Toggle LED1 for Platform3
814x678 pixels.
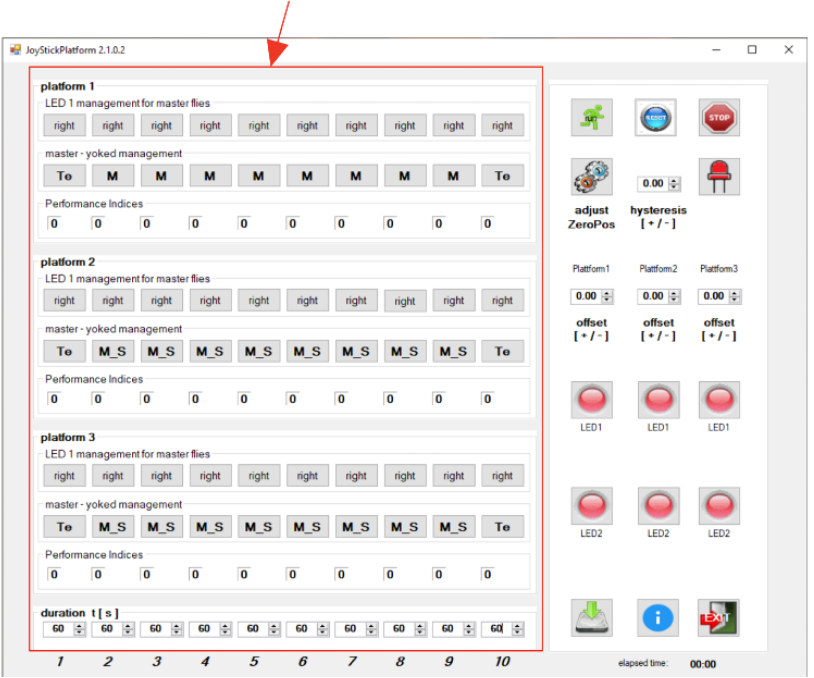click(x=718, y=399)
